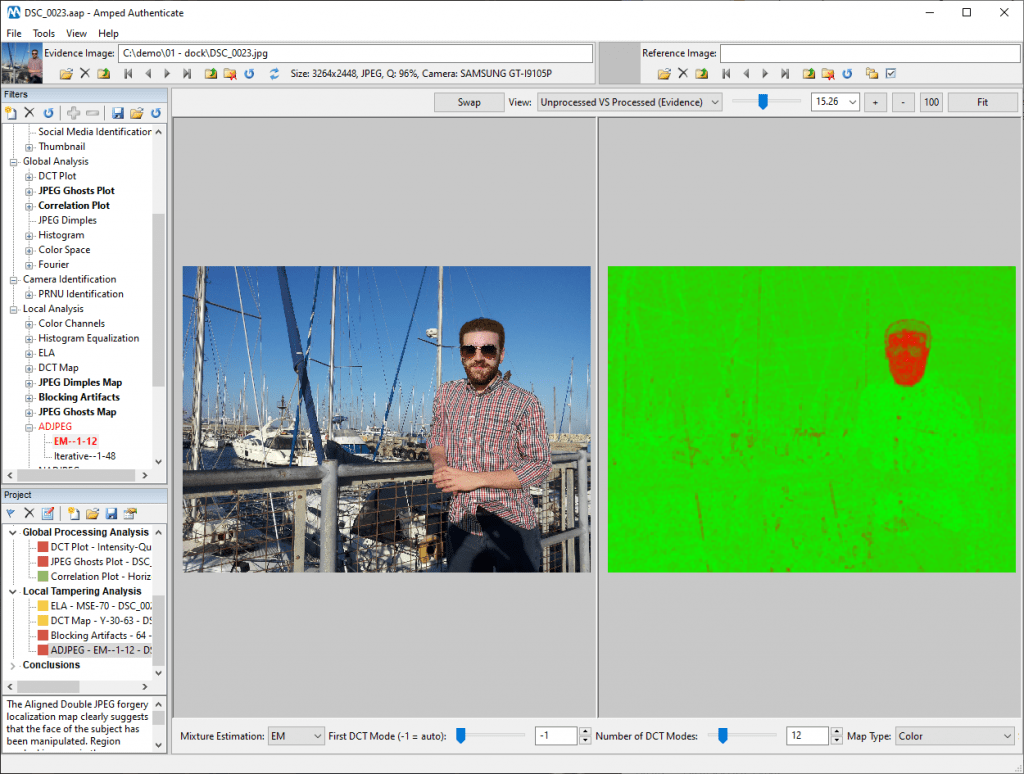Jump to last evidence image icon
The width and height of the screenshot is (1024, 774).
[187, 74]
